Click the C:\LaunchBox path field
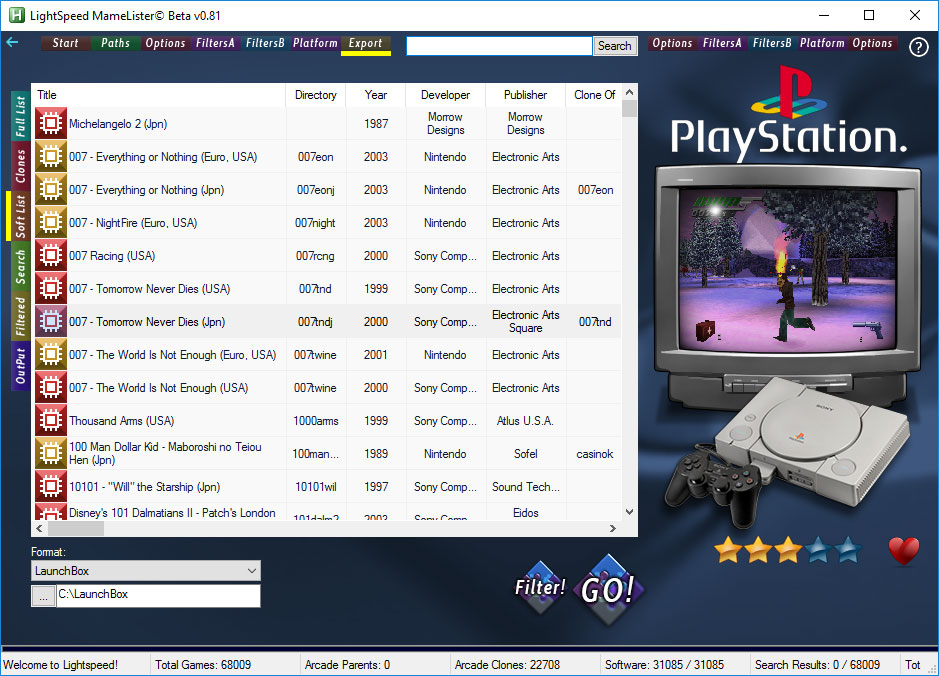This screenshot has width=939, height=676. (158, 596)
